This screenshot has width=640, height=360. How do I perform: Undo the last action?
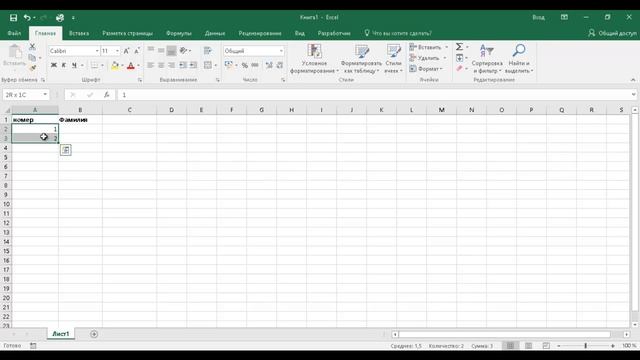(27, 18)
